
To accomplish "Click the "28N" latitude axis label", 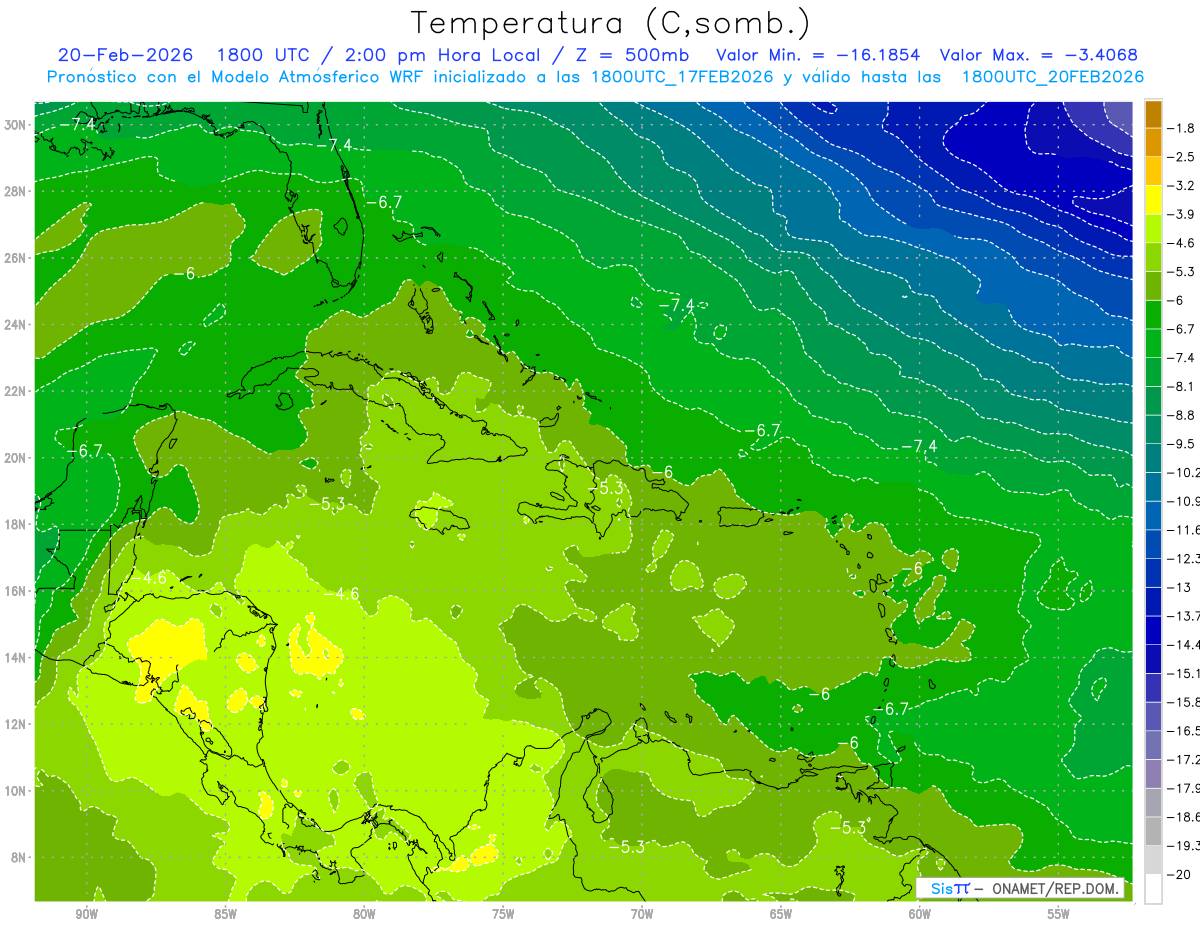I will pos(15,191).
